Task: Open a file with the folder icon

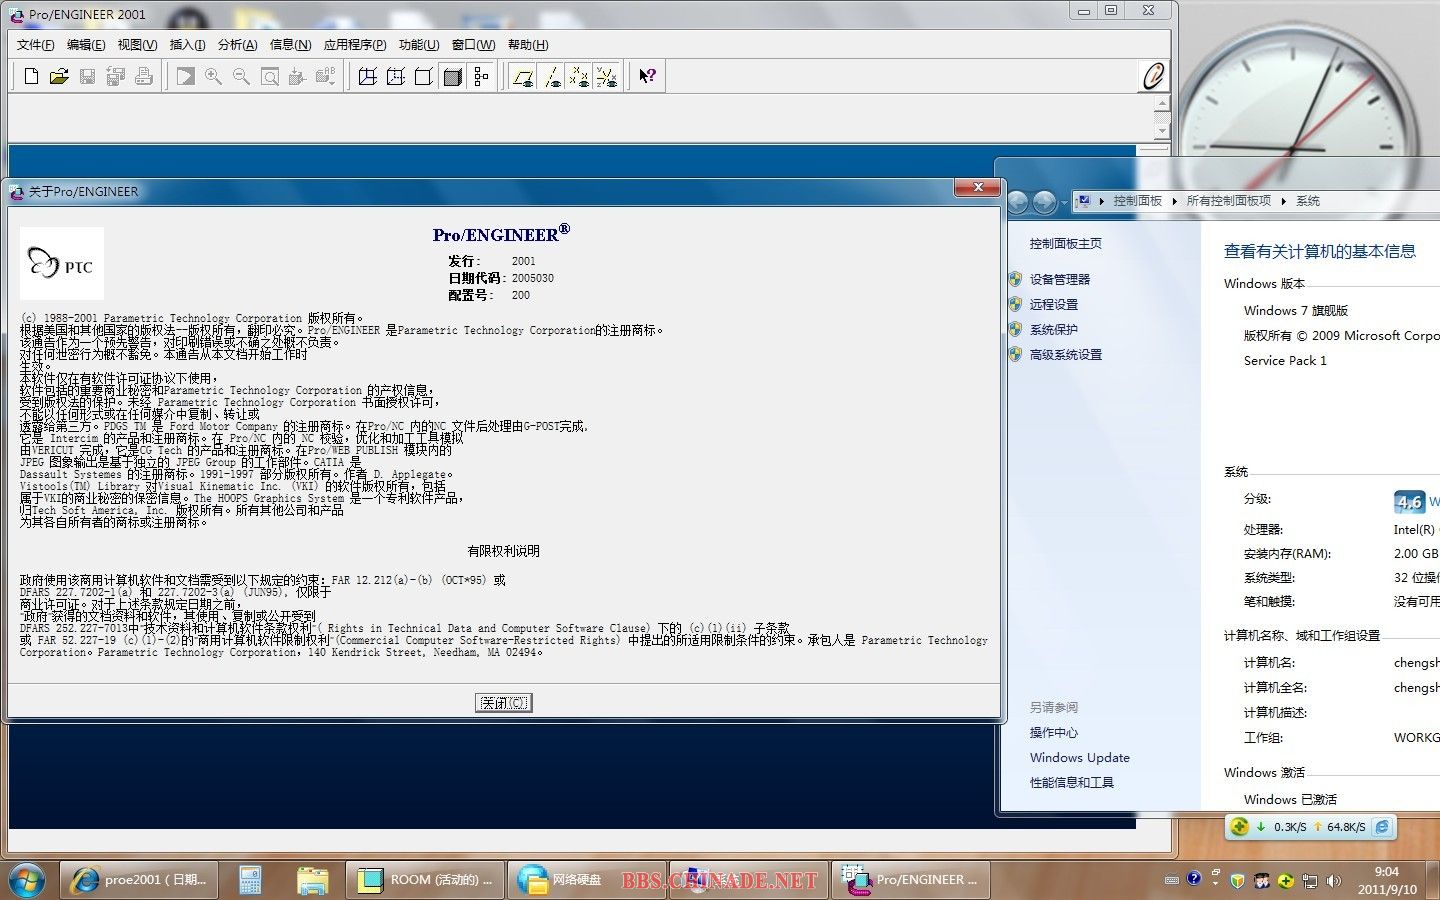Action: click(59, 76)
